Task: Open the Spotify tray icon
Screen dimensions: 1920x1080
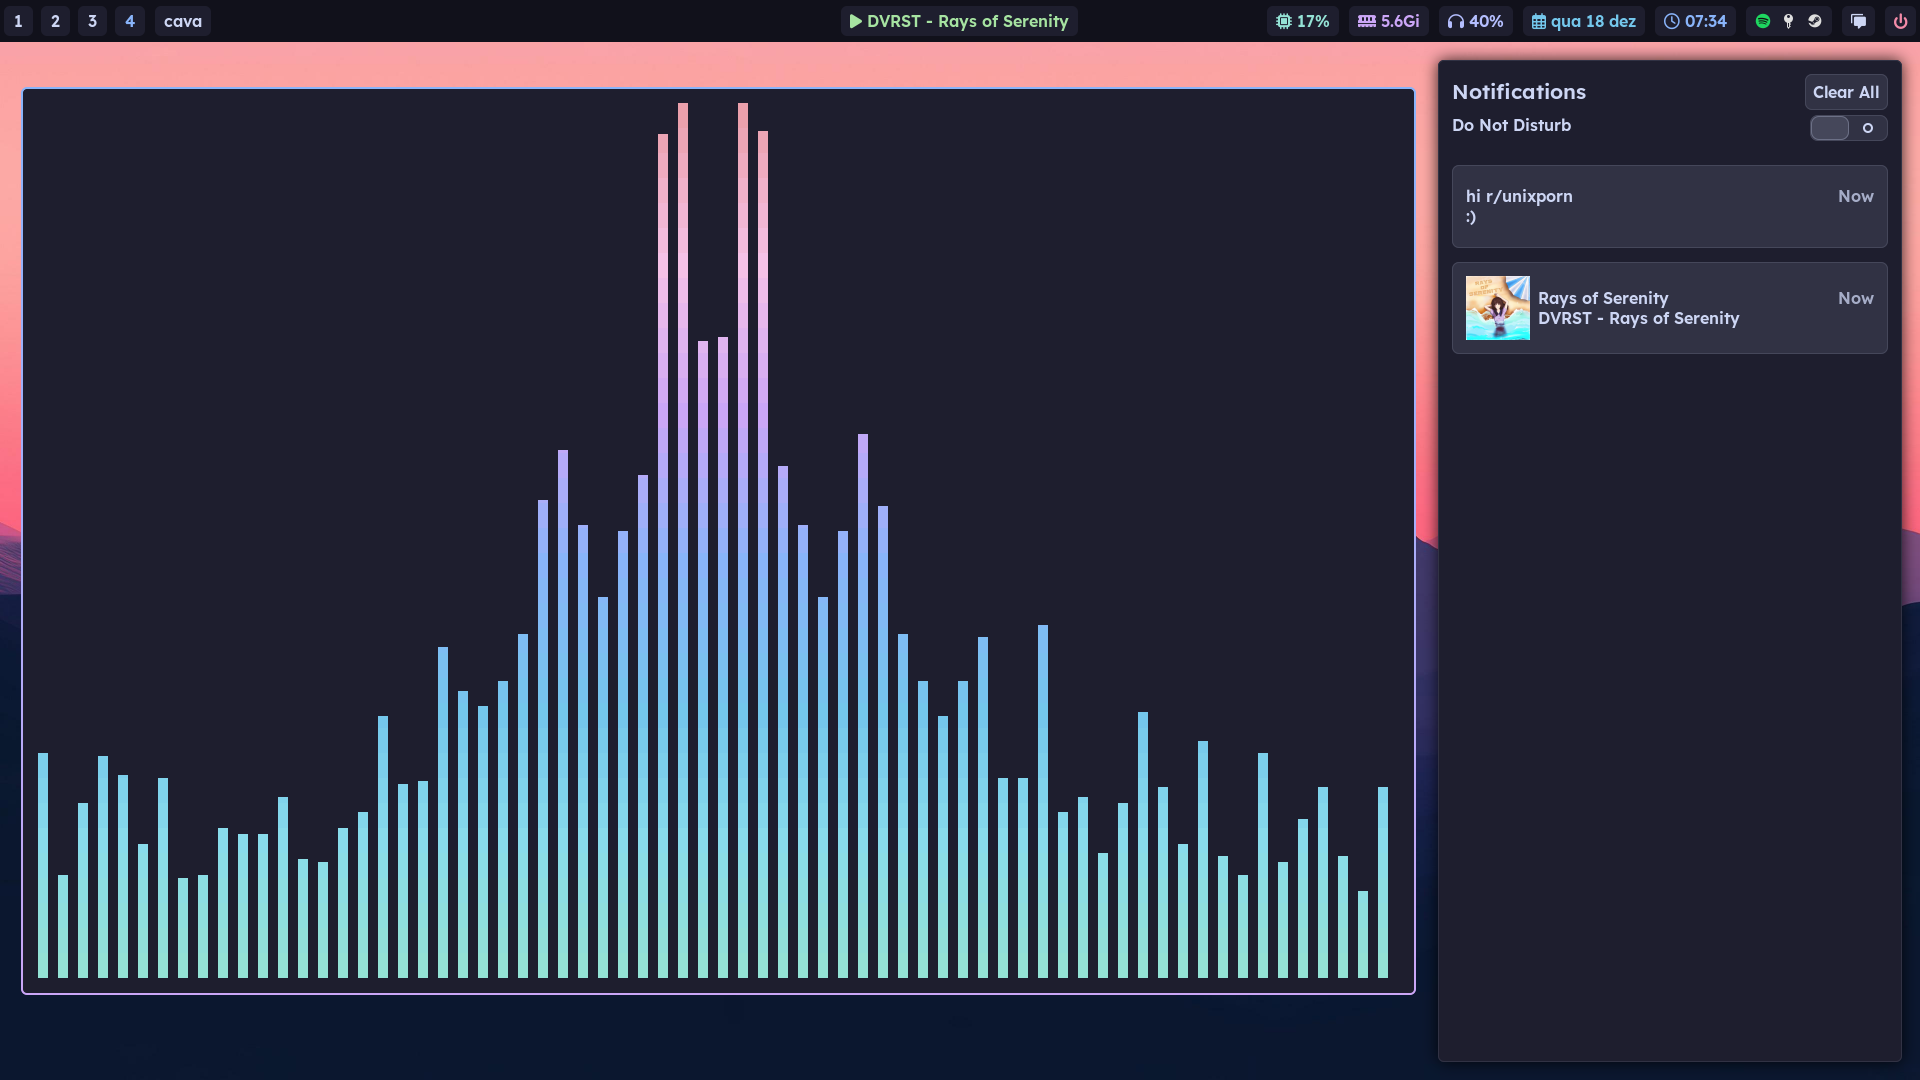Action: (1763, 21)
